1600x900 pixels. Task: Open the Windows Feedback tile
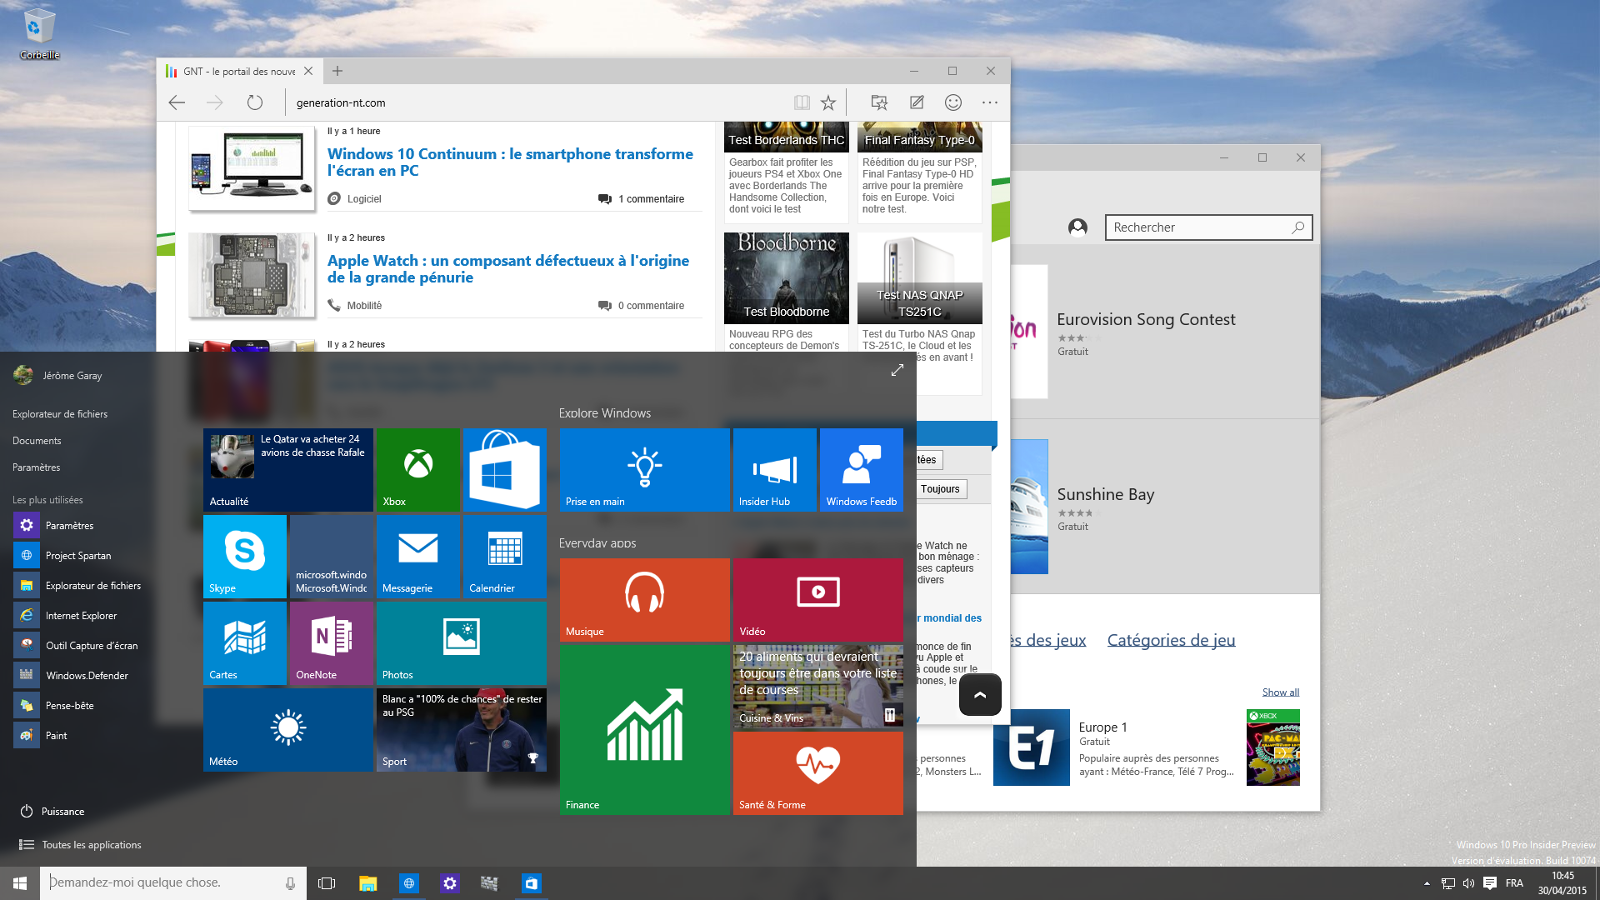coord(861,470)
